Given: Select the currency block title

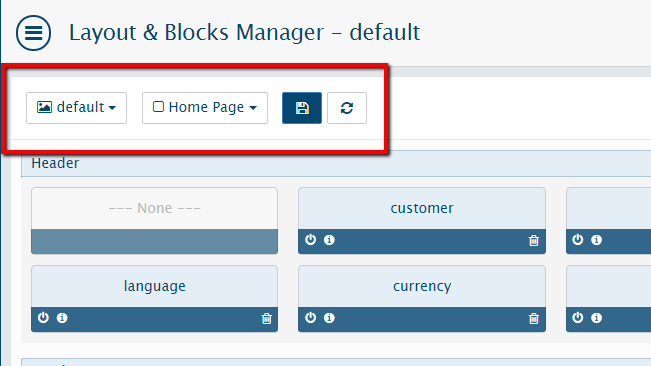Looking at the screenshot, I should point(422,286).
